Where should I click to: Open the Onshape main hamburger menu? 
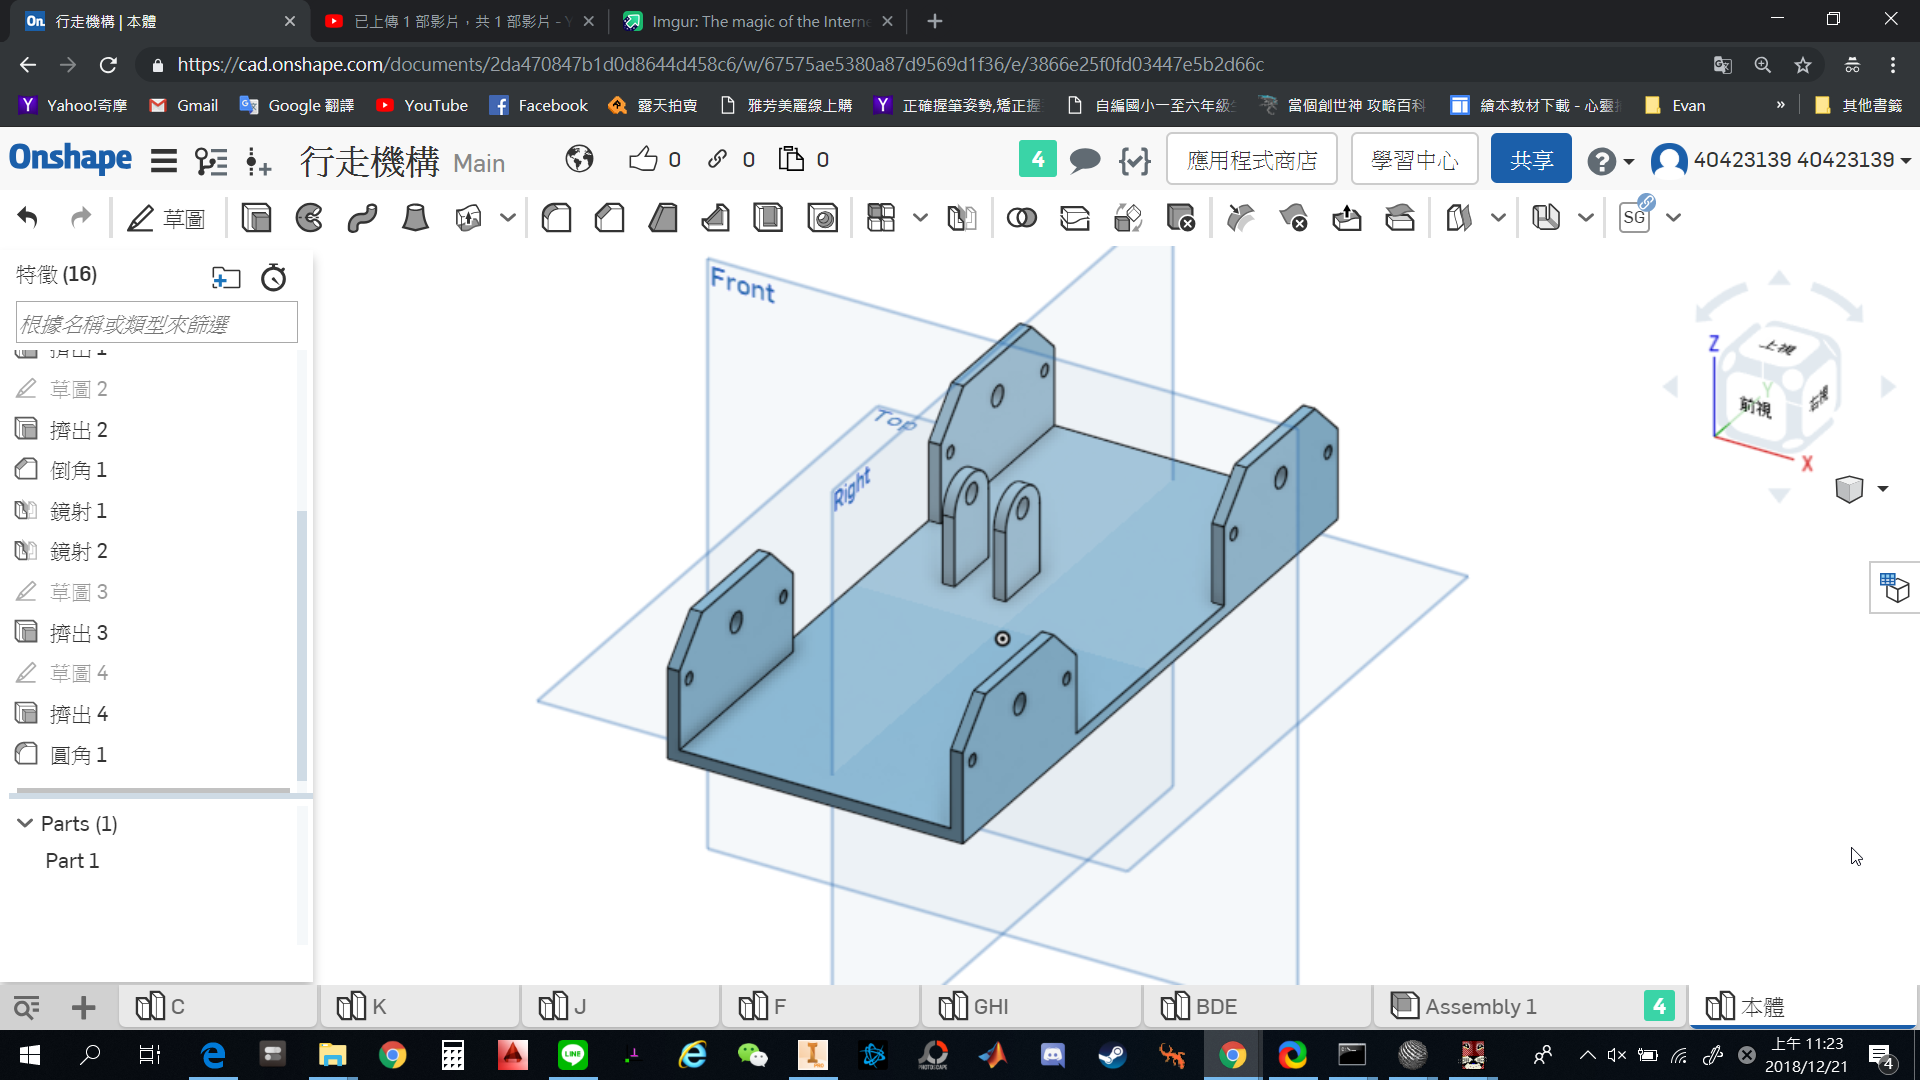tap(164, 160)
